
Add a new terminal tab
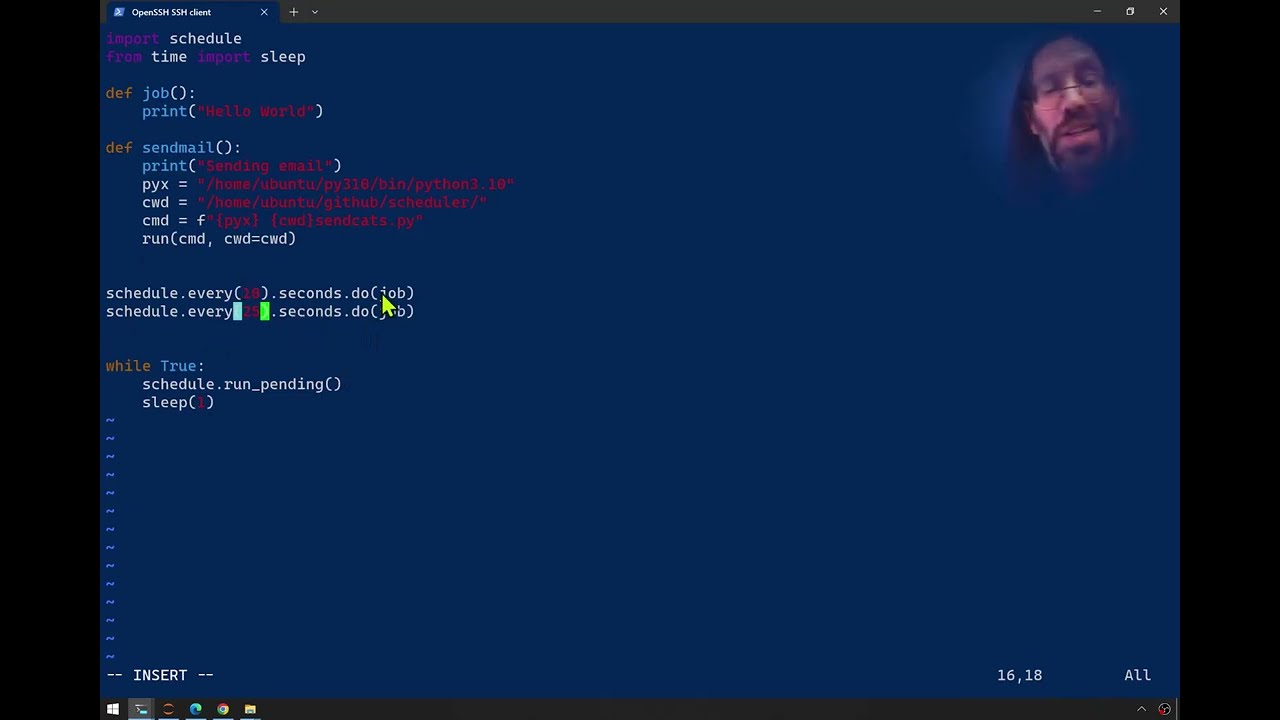coord(293,12)
